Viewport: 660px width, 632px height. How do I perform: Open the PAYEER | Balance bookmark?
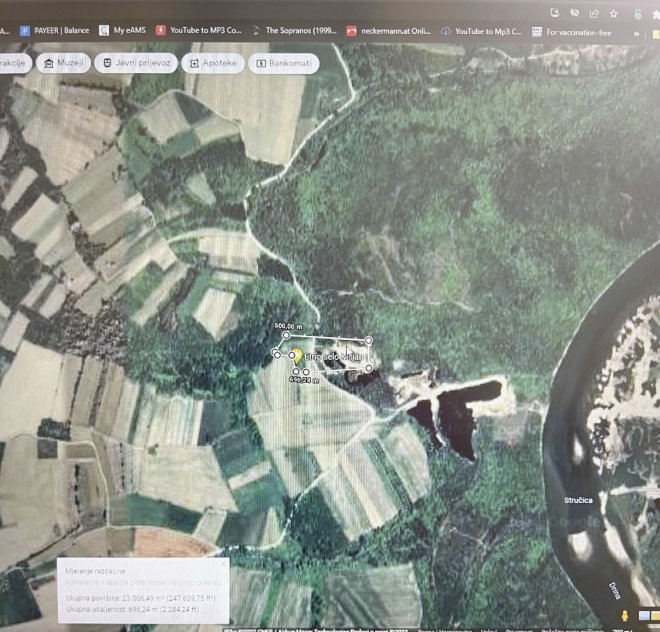tap(54, 30)
